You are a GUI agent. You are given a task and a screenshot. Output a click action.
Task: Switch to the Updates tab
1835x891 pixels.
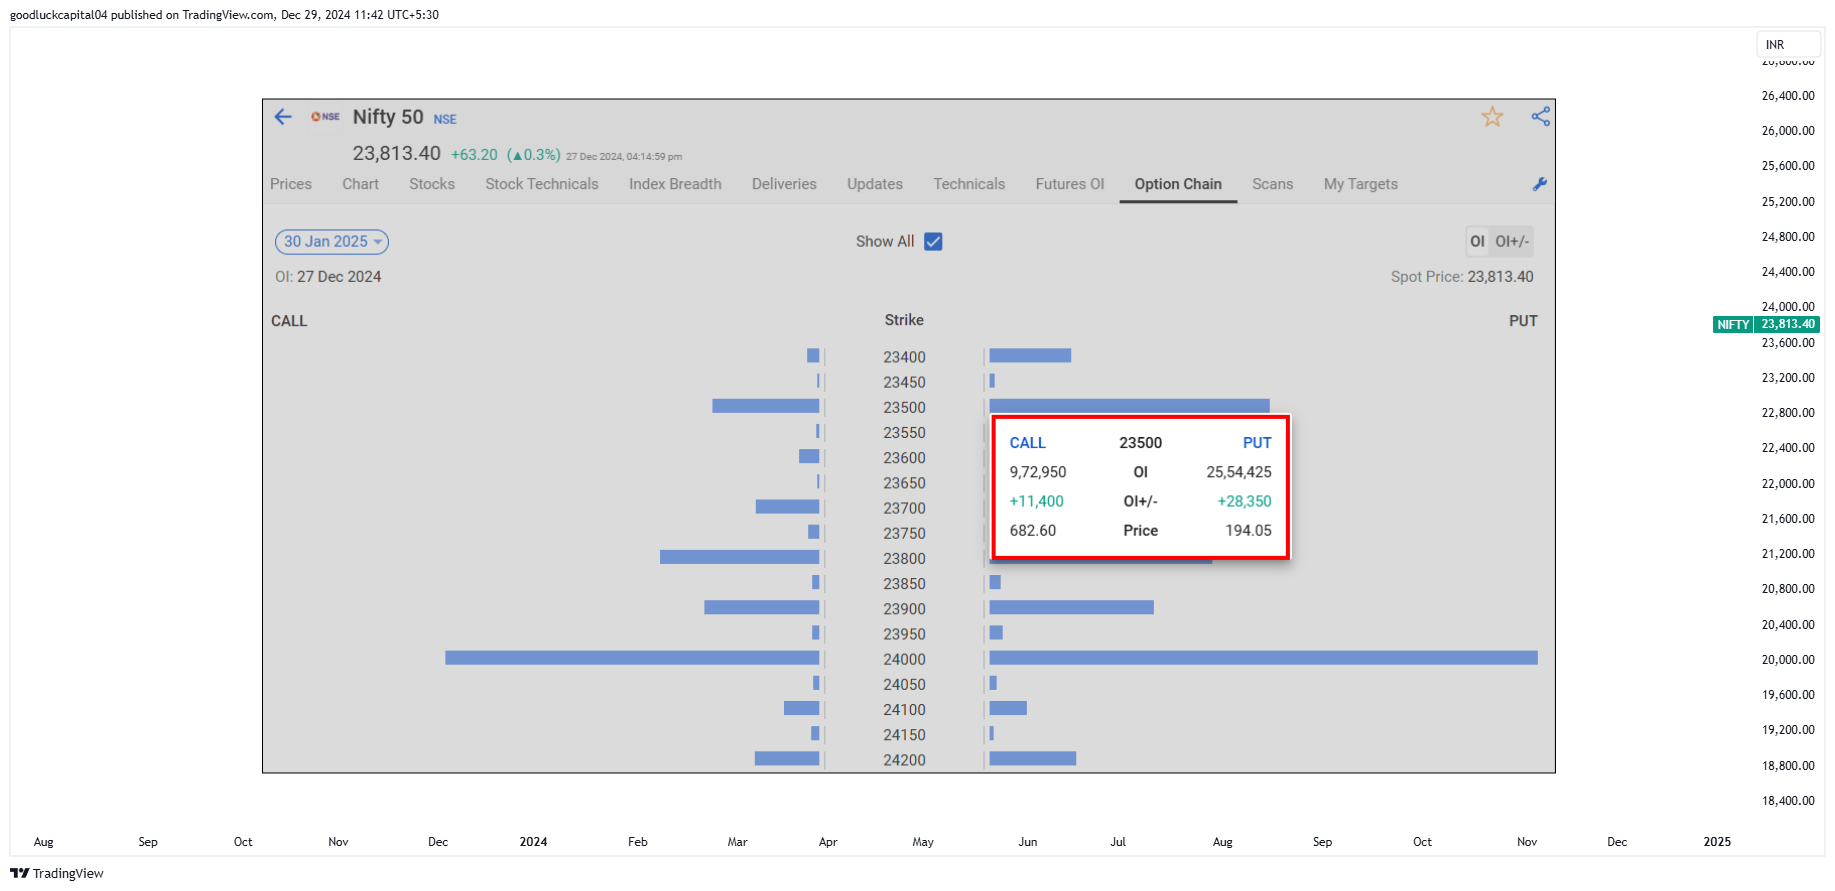[875, 184]
